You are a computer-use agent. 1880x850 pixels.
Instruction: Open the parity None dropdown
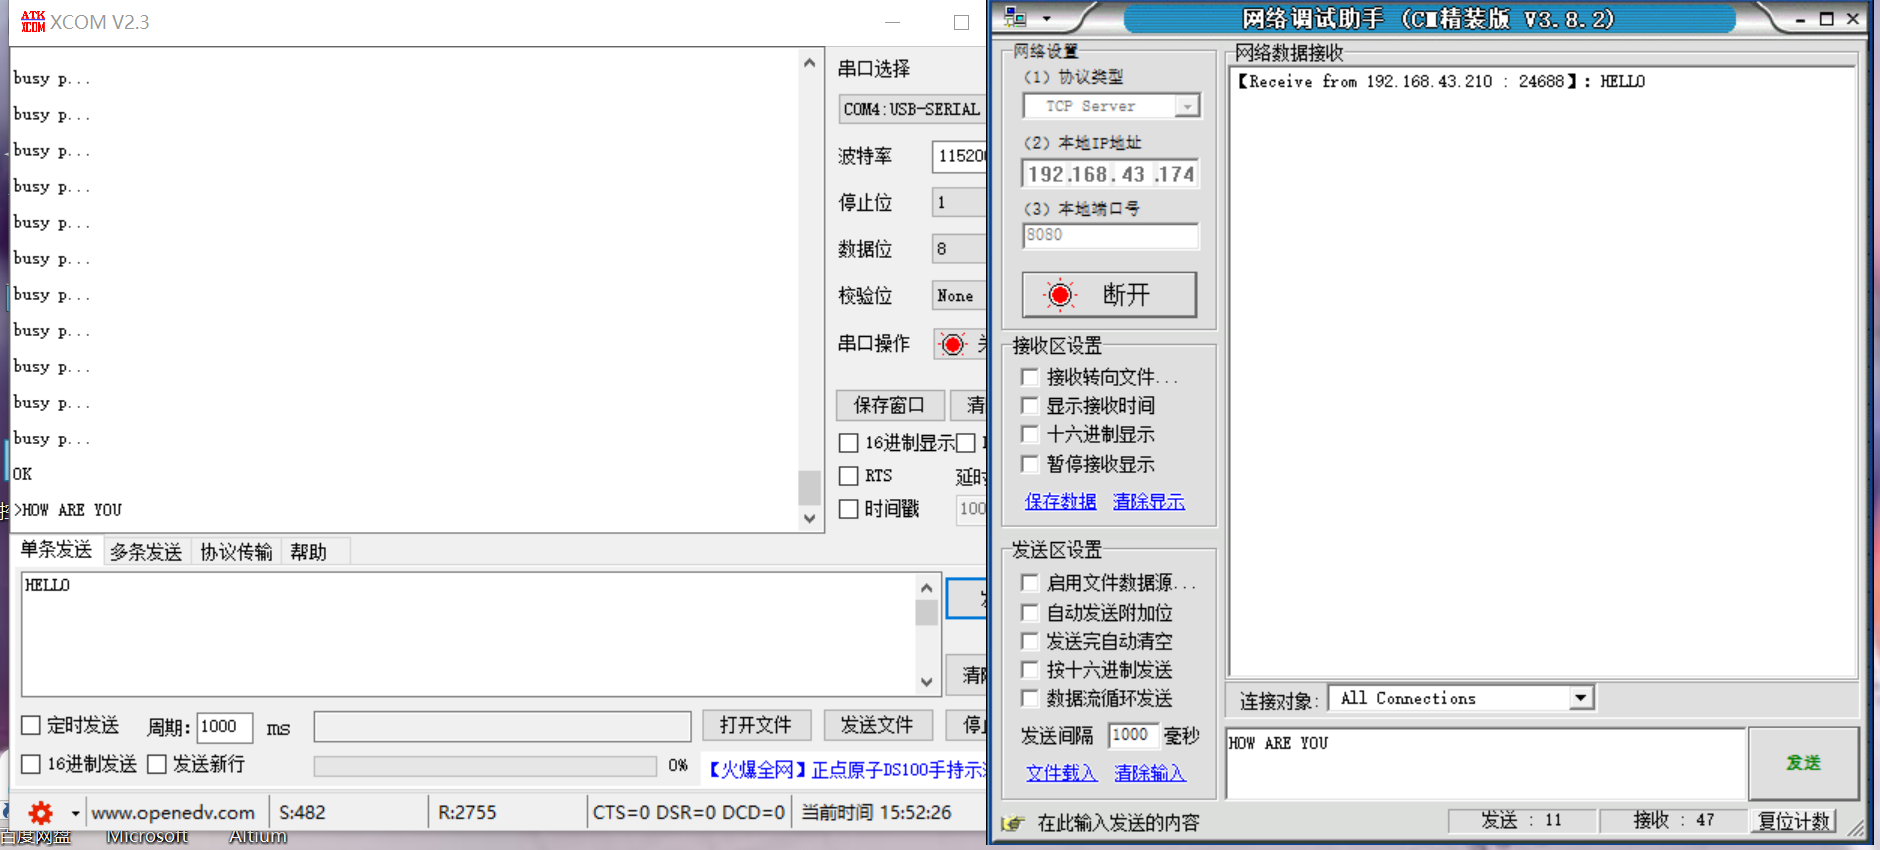tap(959, 295)
